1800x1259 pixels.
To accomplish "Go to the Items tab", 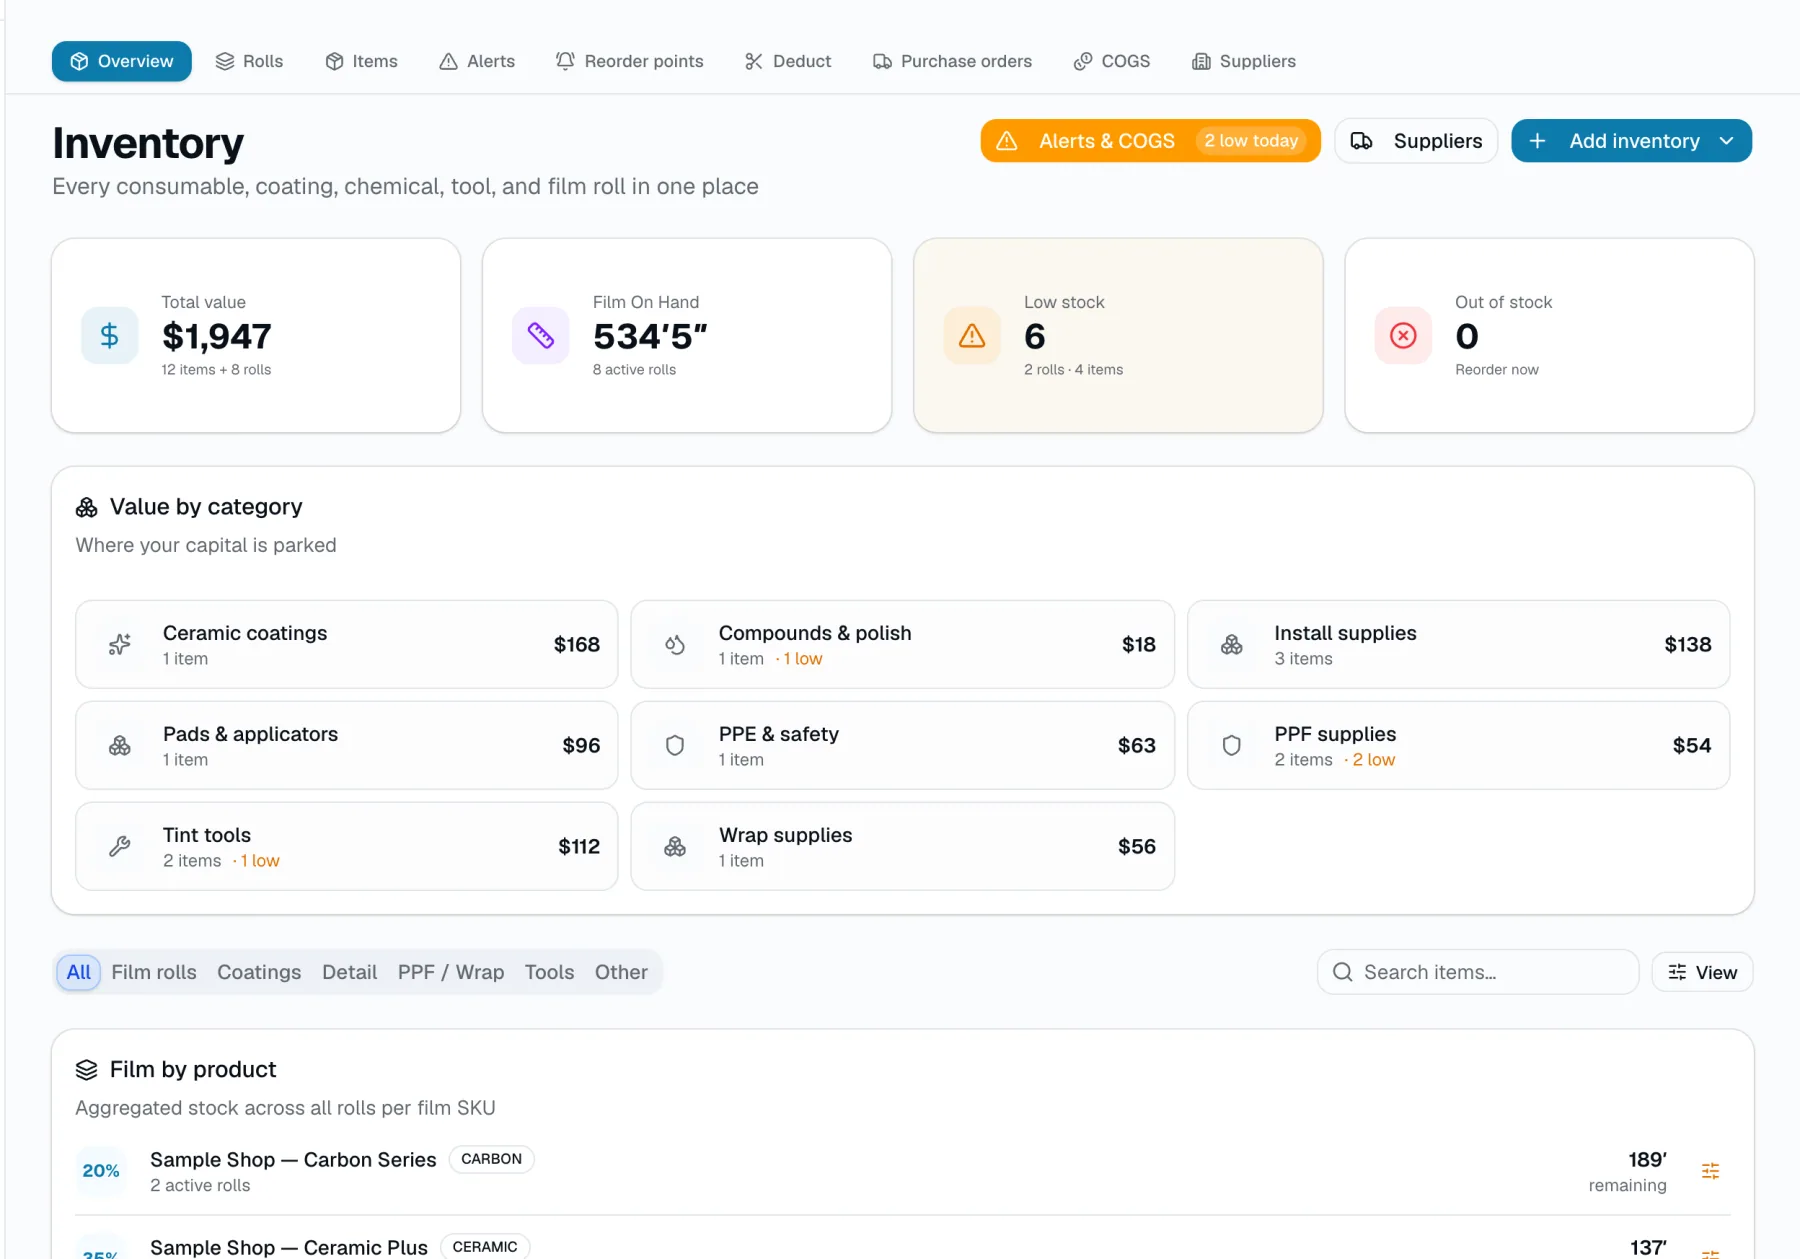I will click(x=361, y=61).
